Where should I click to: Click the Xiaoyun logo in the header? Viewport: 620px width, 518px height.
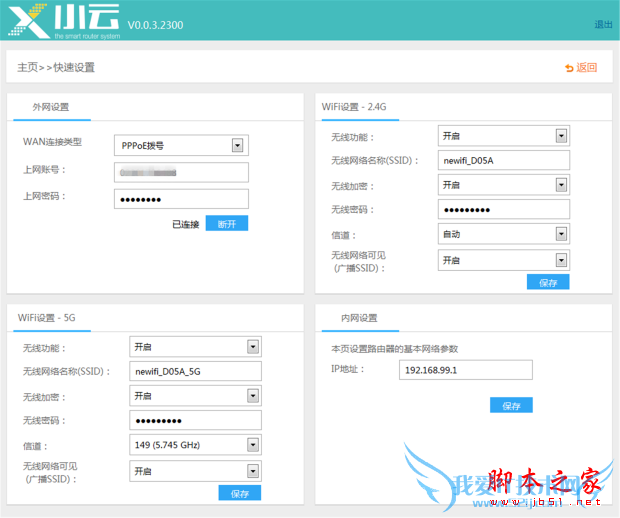[x=64, y=21]
